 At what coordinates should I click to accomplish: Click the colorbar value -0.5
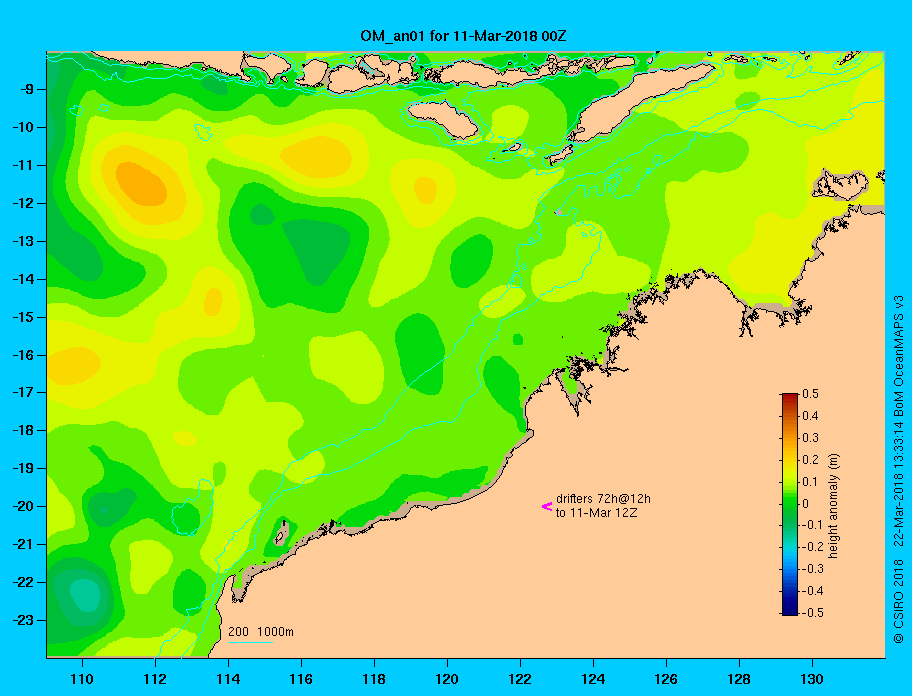click(813, 613)
